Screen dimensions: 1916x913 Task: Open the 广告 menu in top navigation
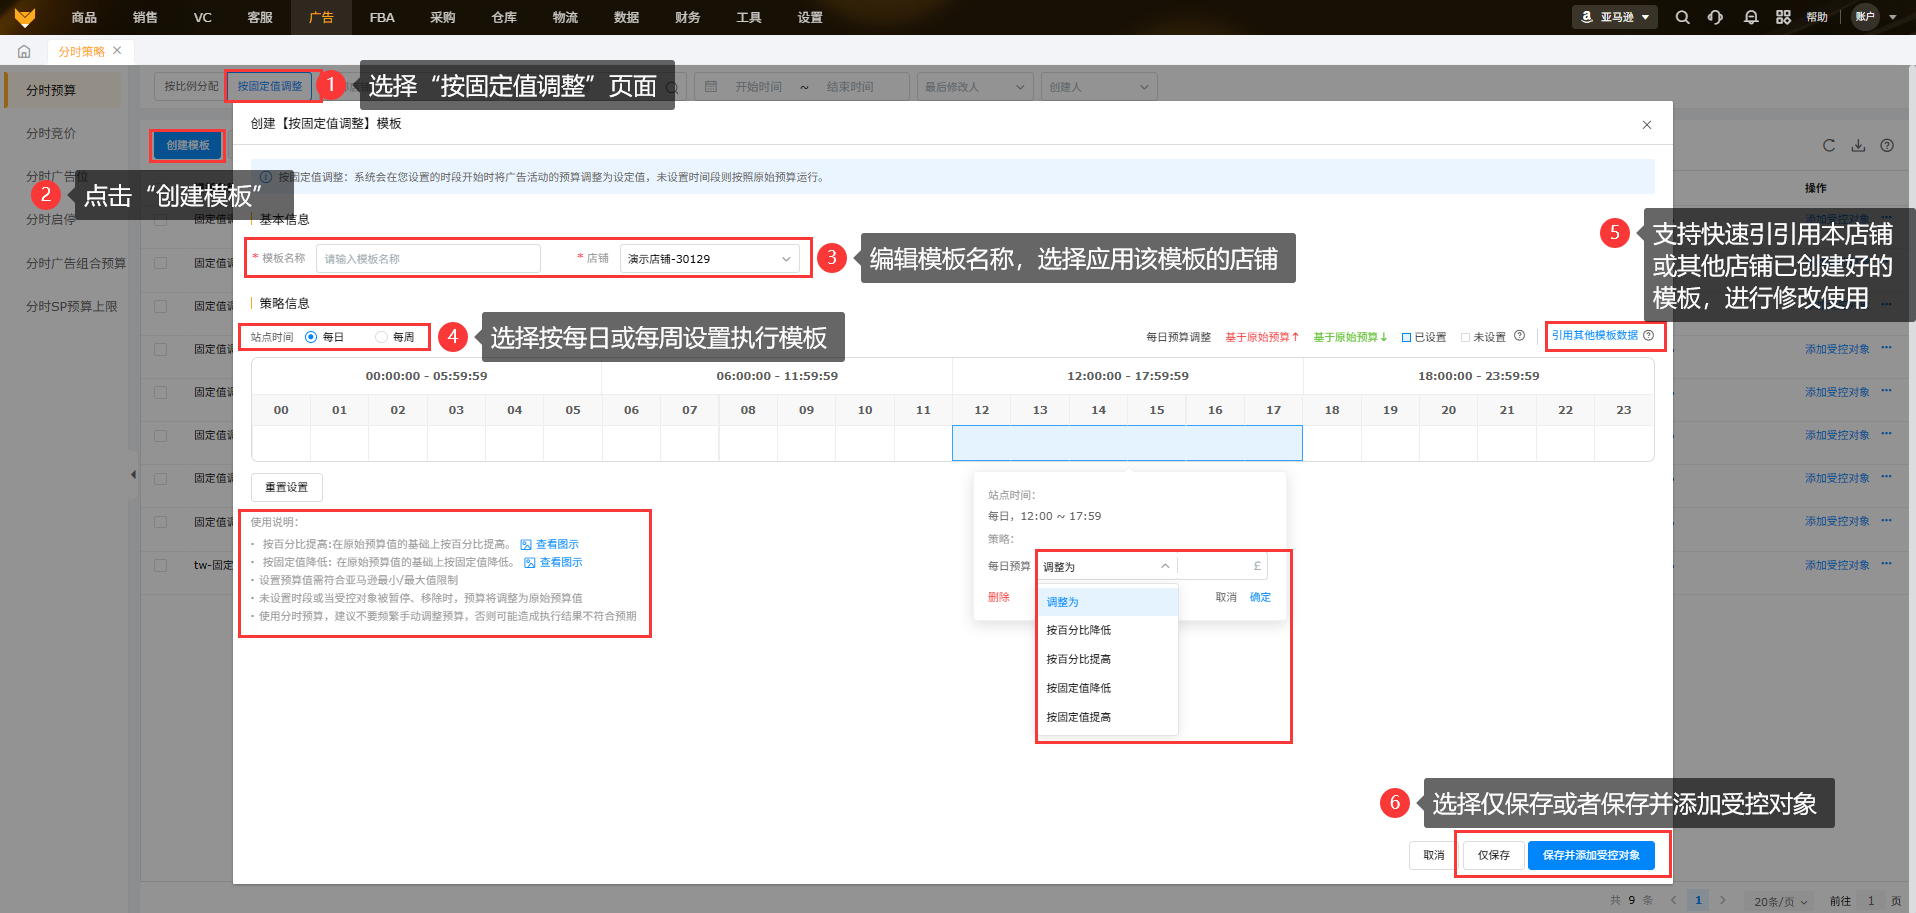(321, 17)
